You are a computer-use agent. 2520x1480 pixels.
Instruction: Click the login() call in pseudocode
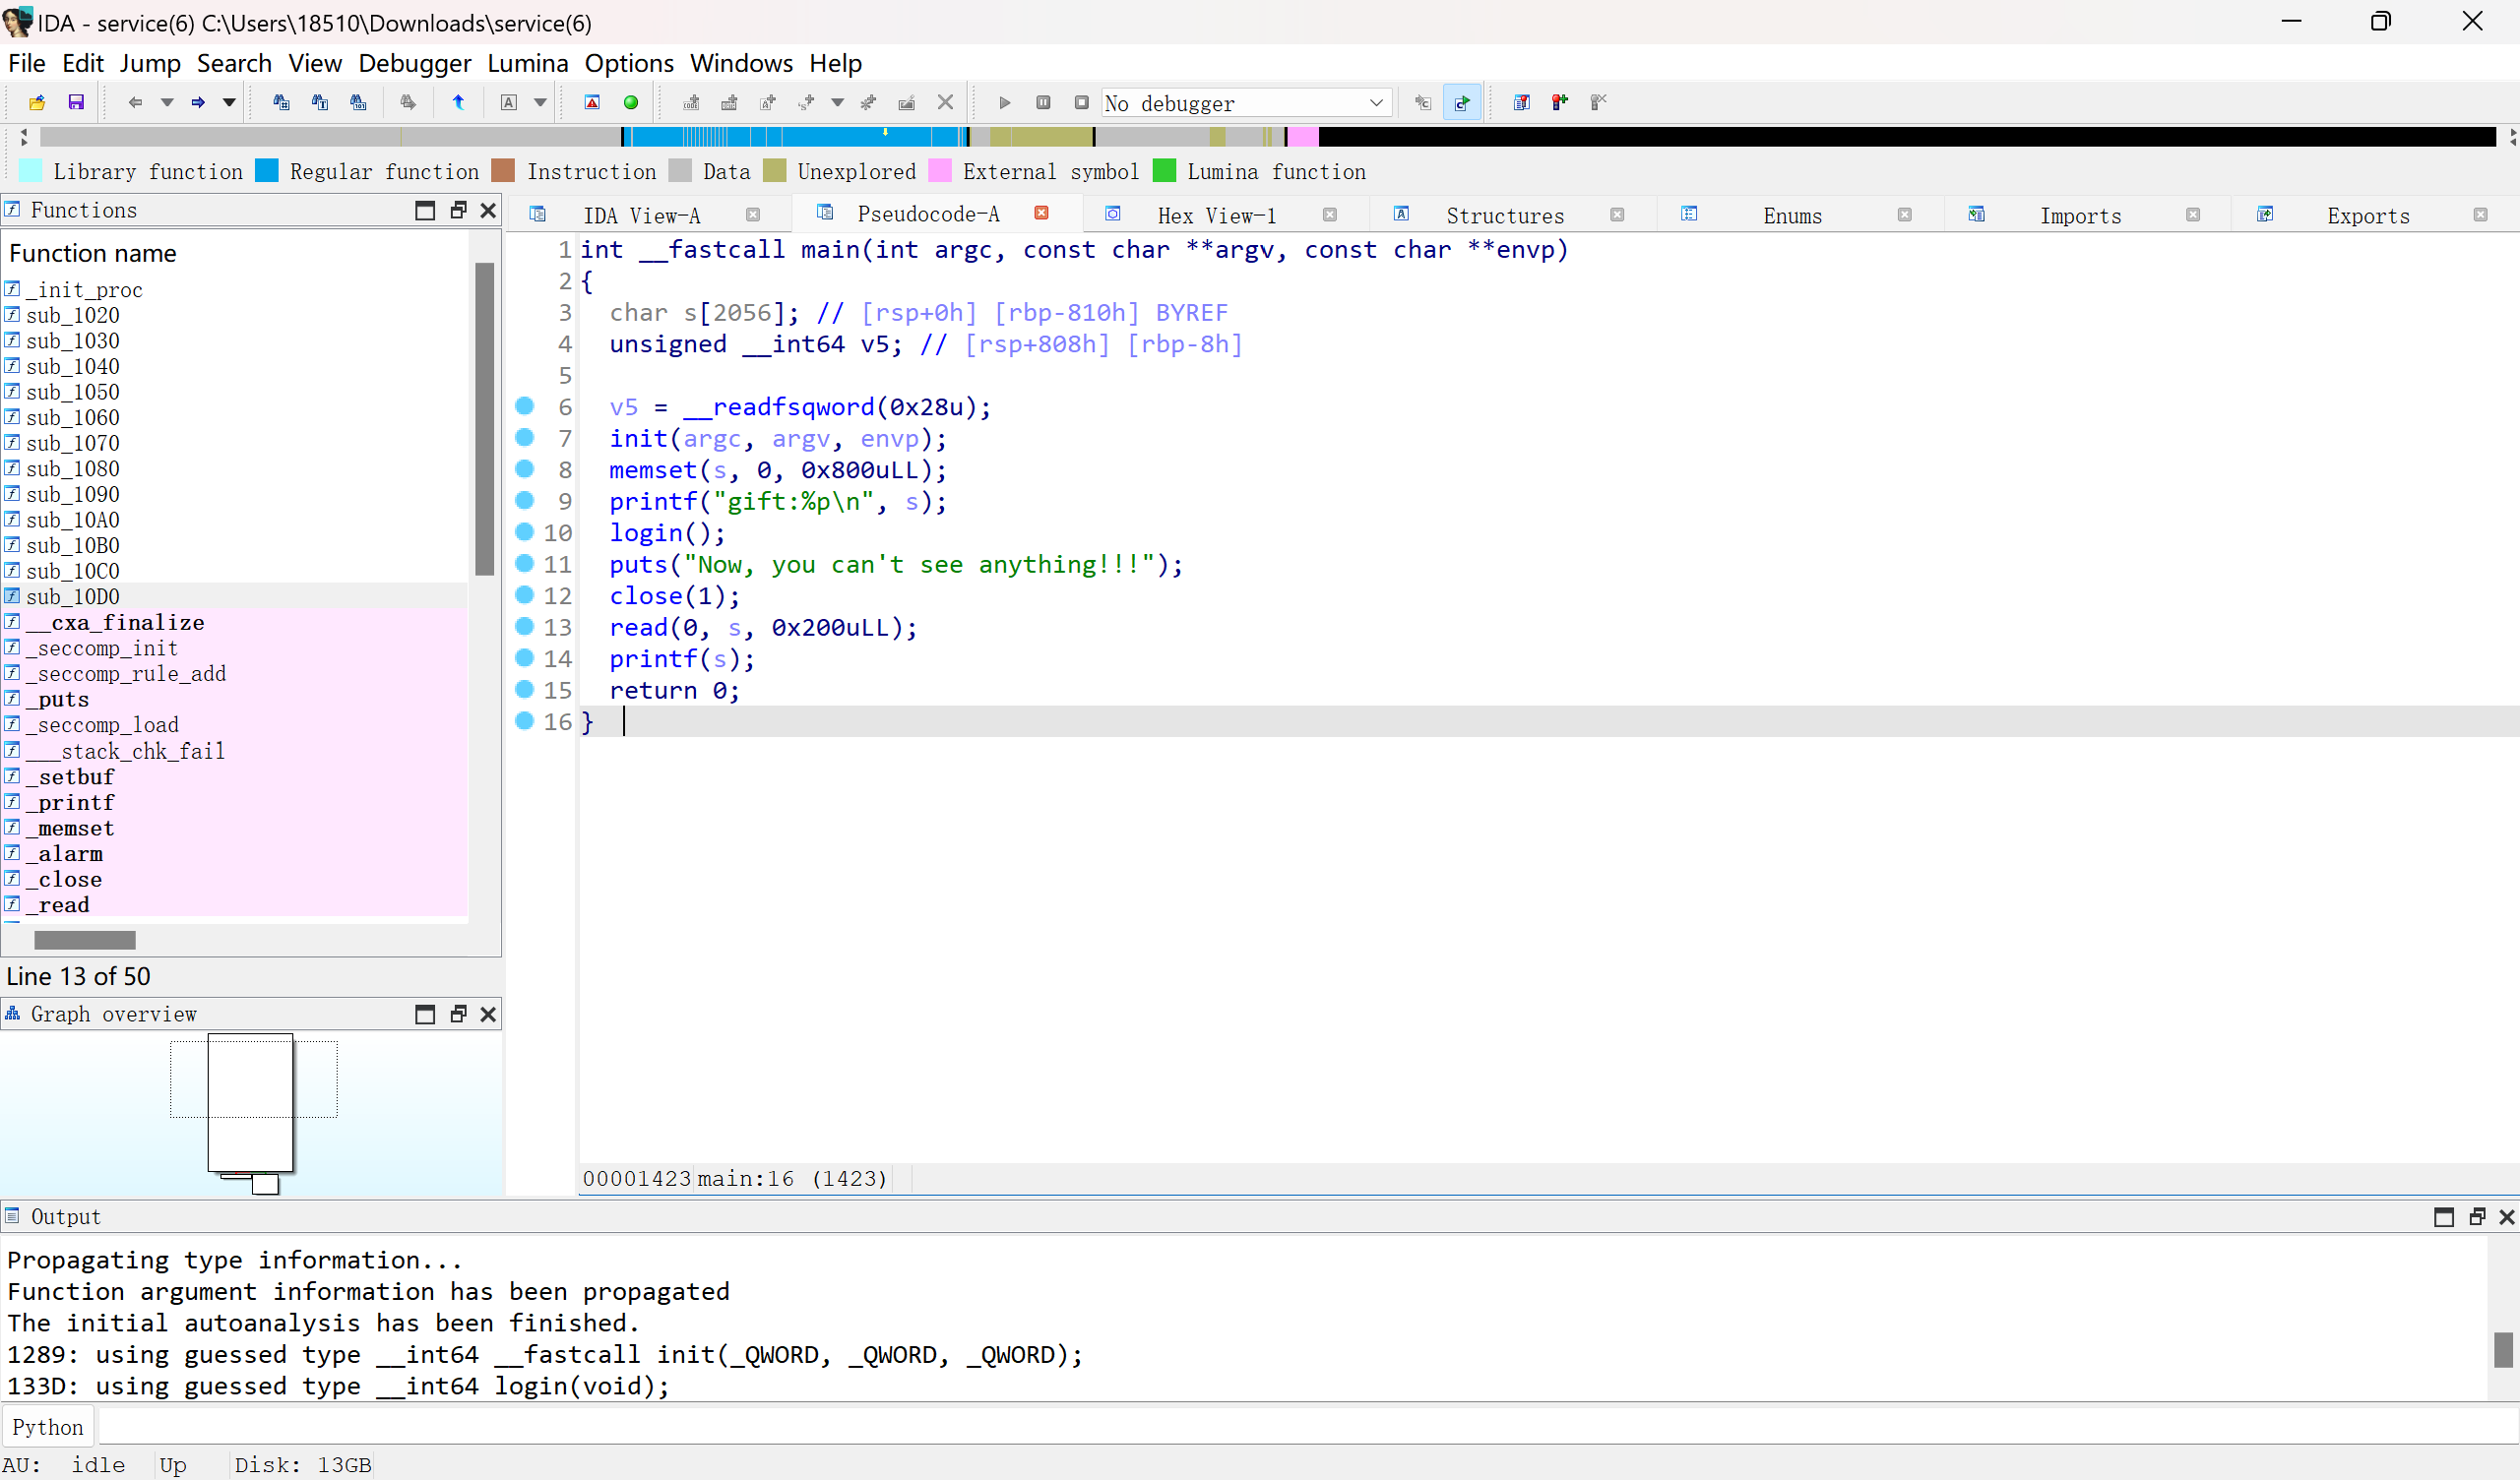point(667,533)
